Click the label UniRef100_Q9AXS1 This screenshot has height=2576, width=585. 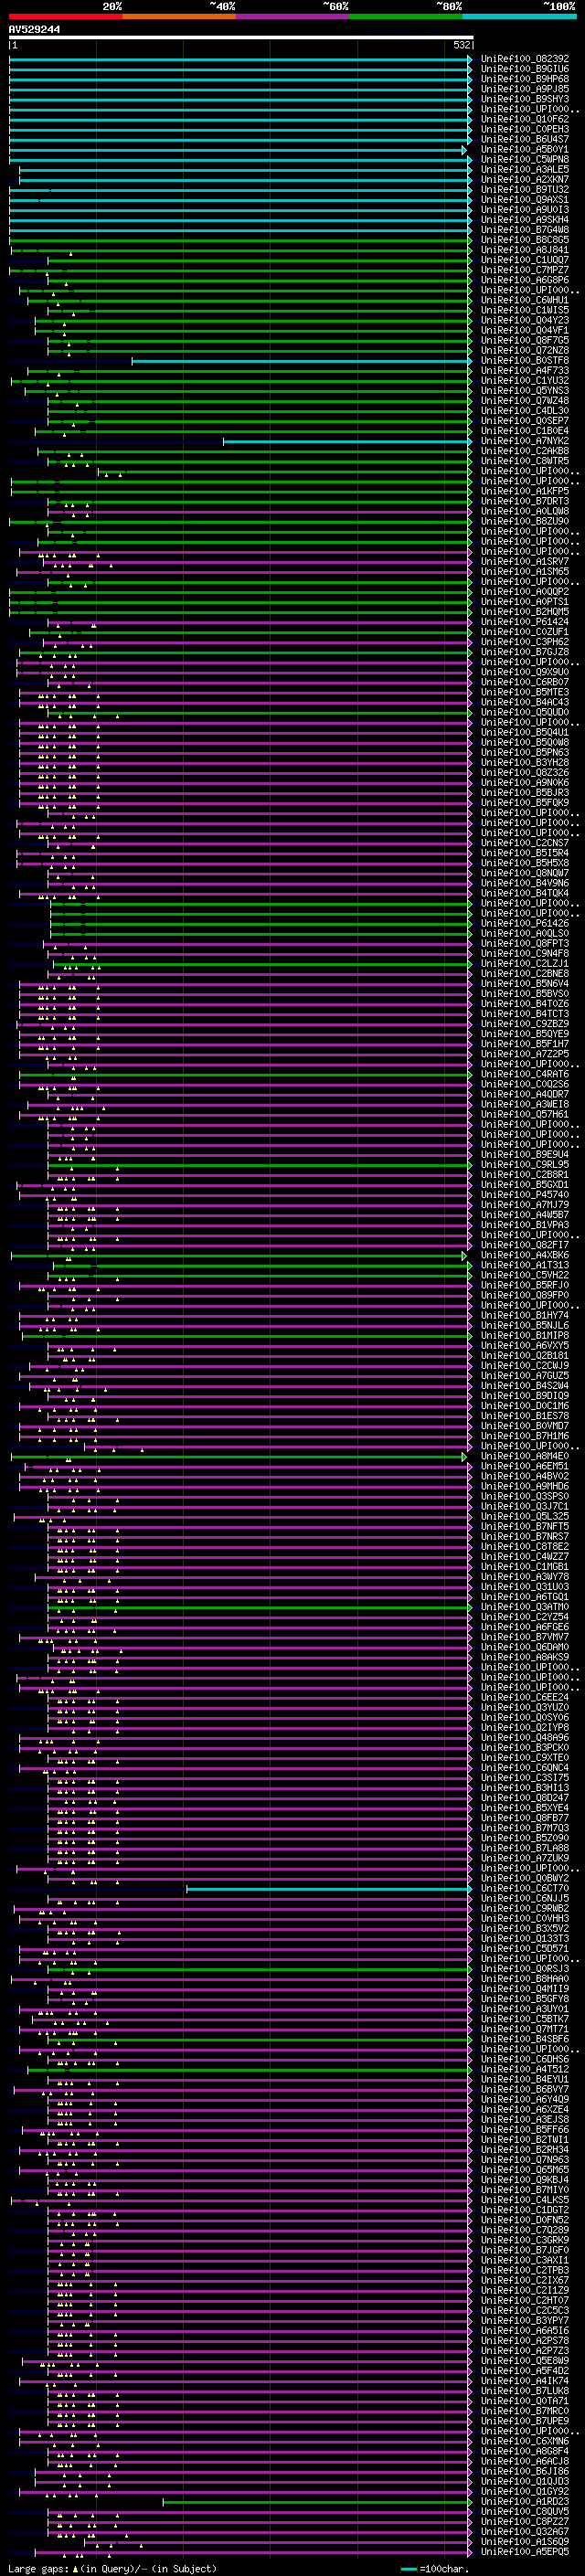[x=525, y=200]
